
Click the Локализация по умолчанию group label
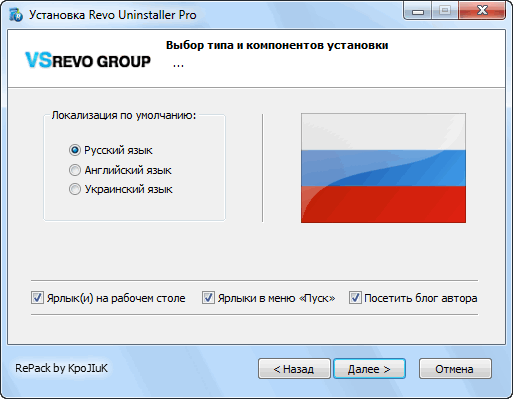point(124,115)
